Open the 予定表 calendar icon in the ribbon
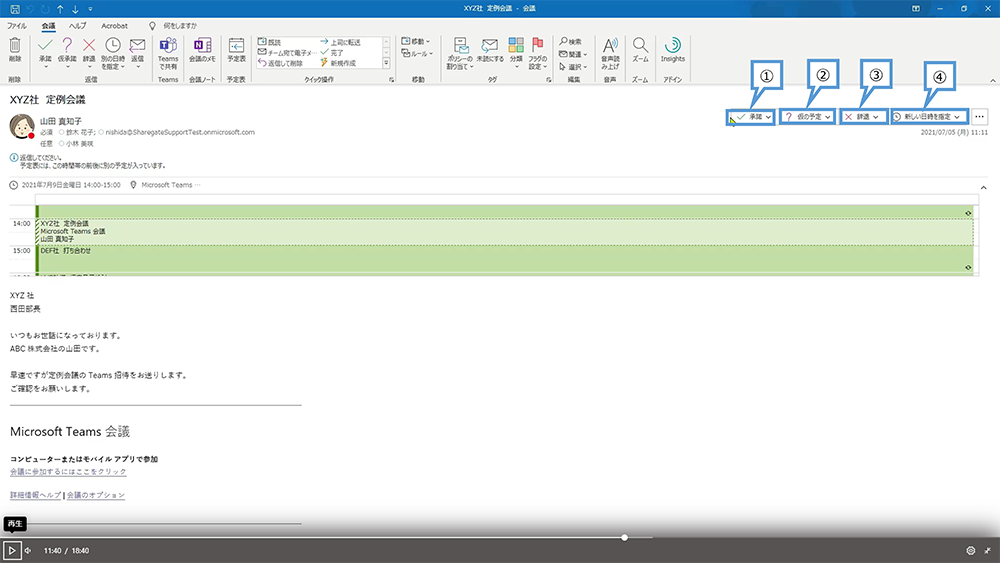Image resolution: width=1000 pixels, height=563 pixels. [237, 46]
